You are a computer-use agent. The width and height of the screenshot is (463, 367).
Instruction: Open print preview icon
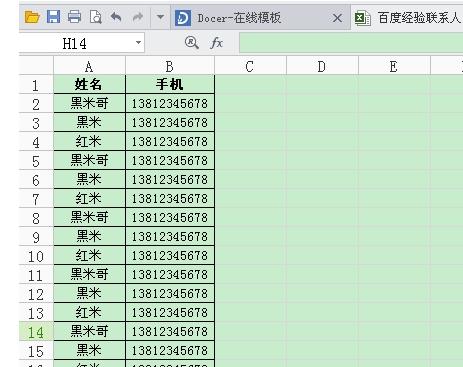coord(96,17)
